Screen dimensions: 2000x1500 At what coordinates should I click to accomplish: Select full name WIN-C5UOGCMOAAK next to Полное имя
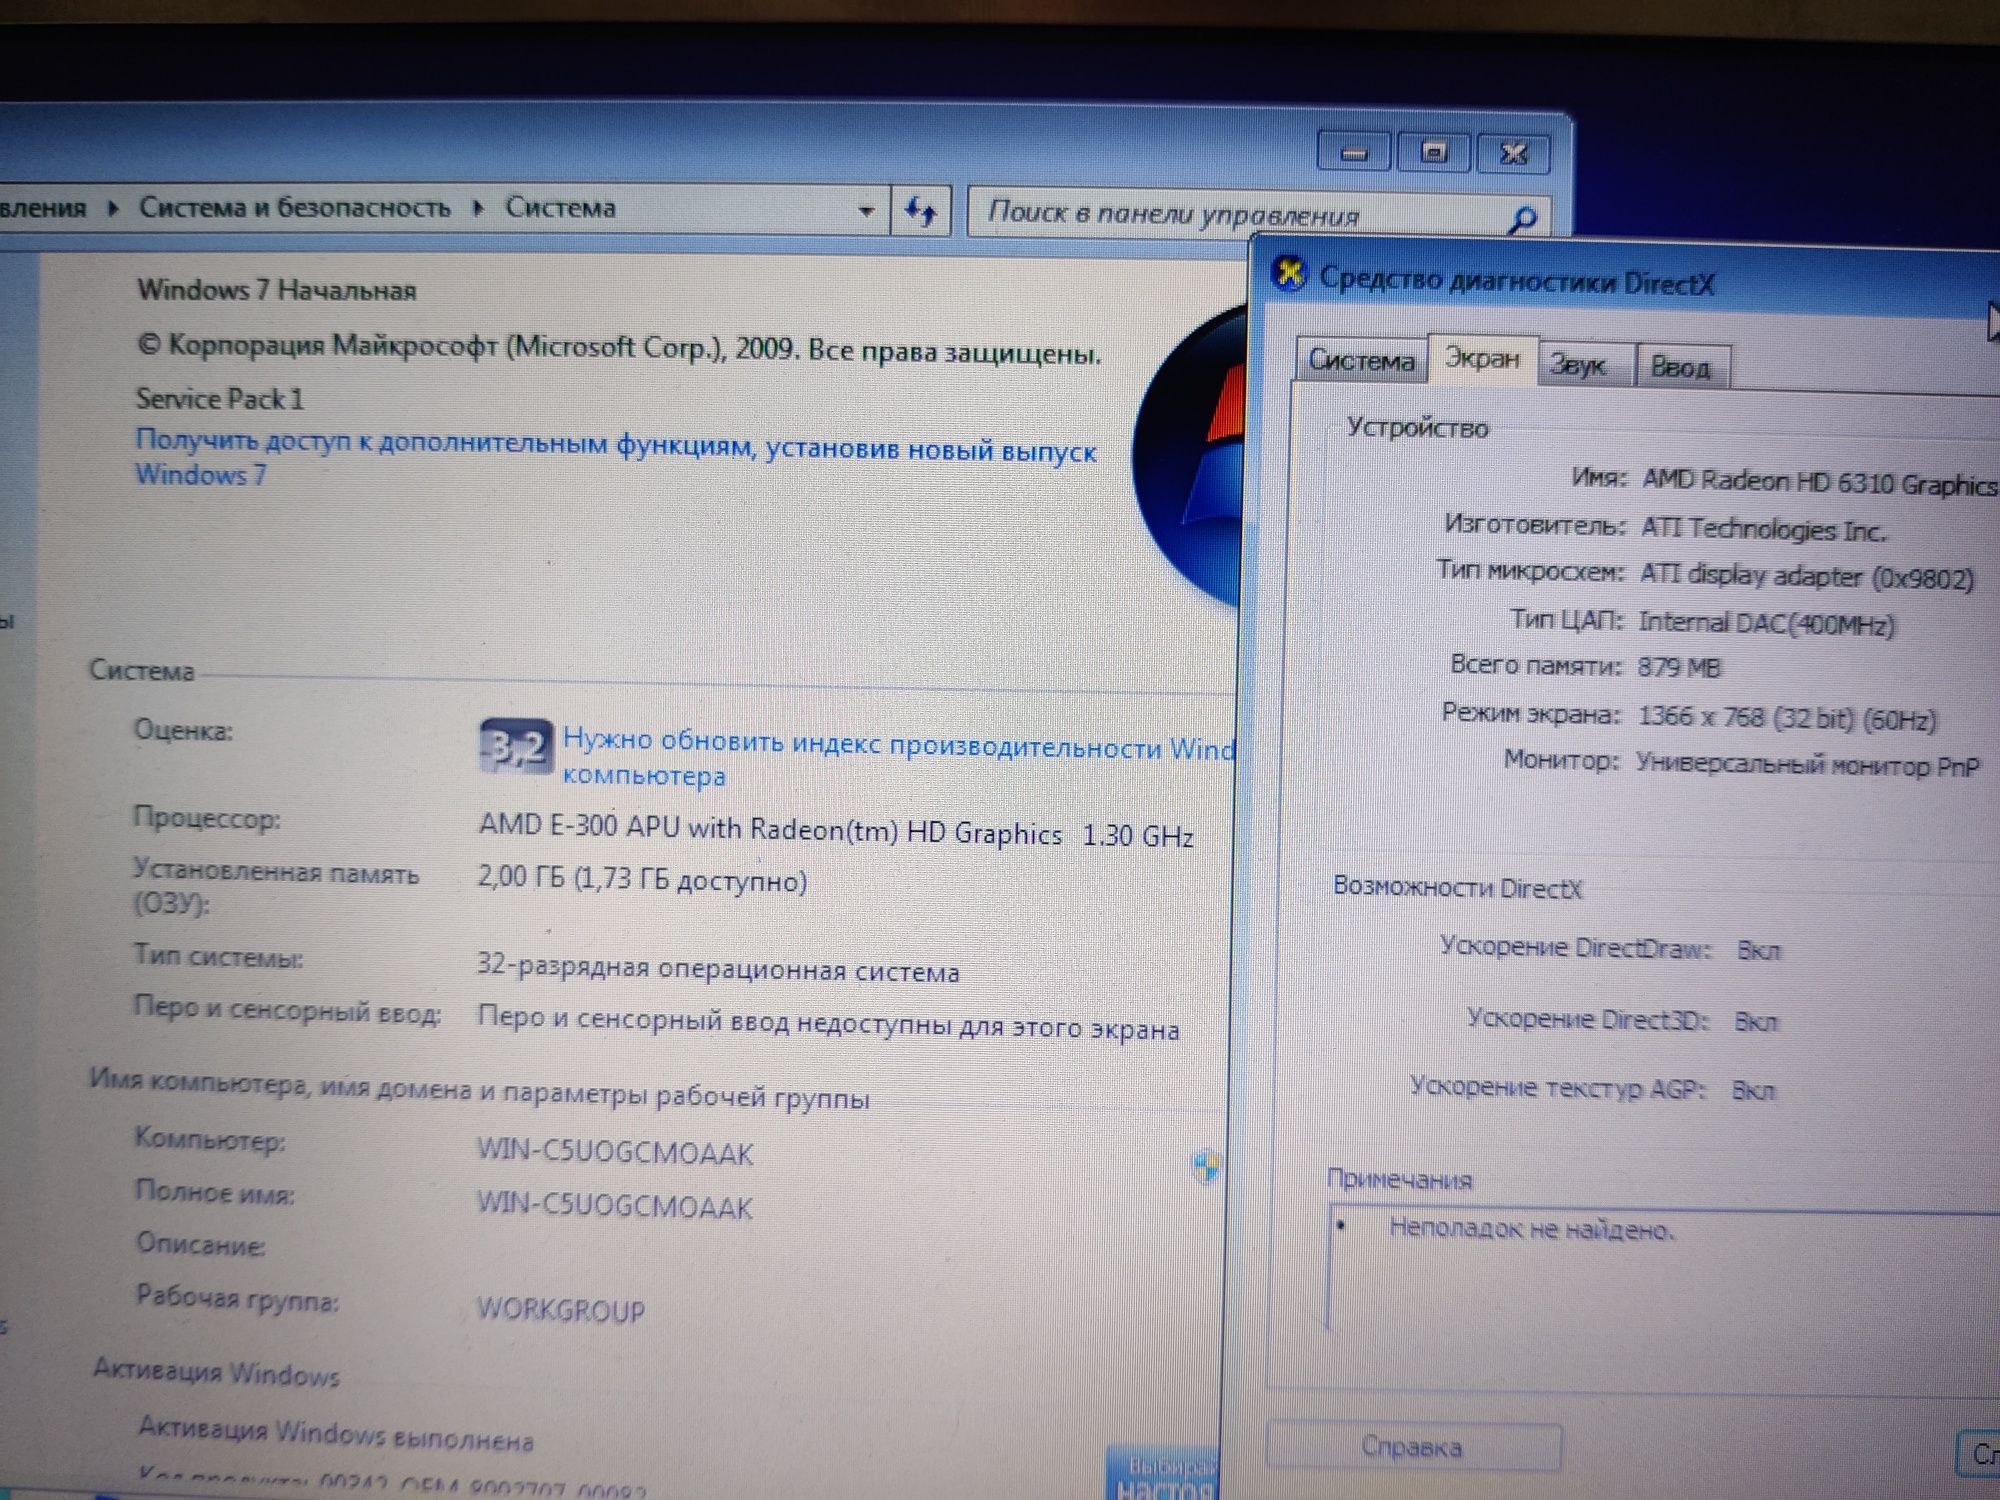pos(615,1205)
